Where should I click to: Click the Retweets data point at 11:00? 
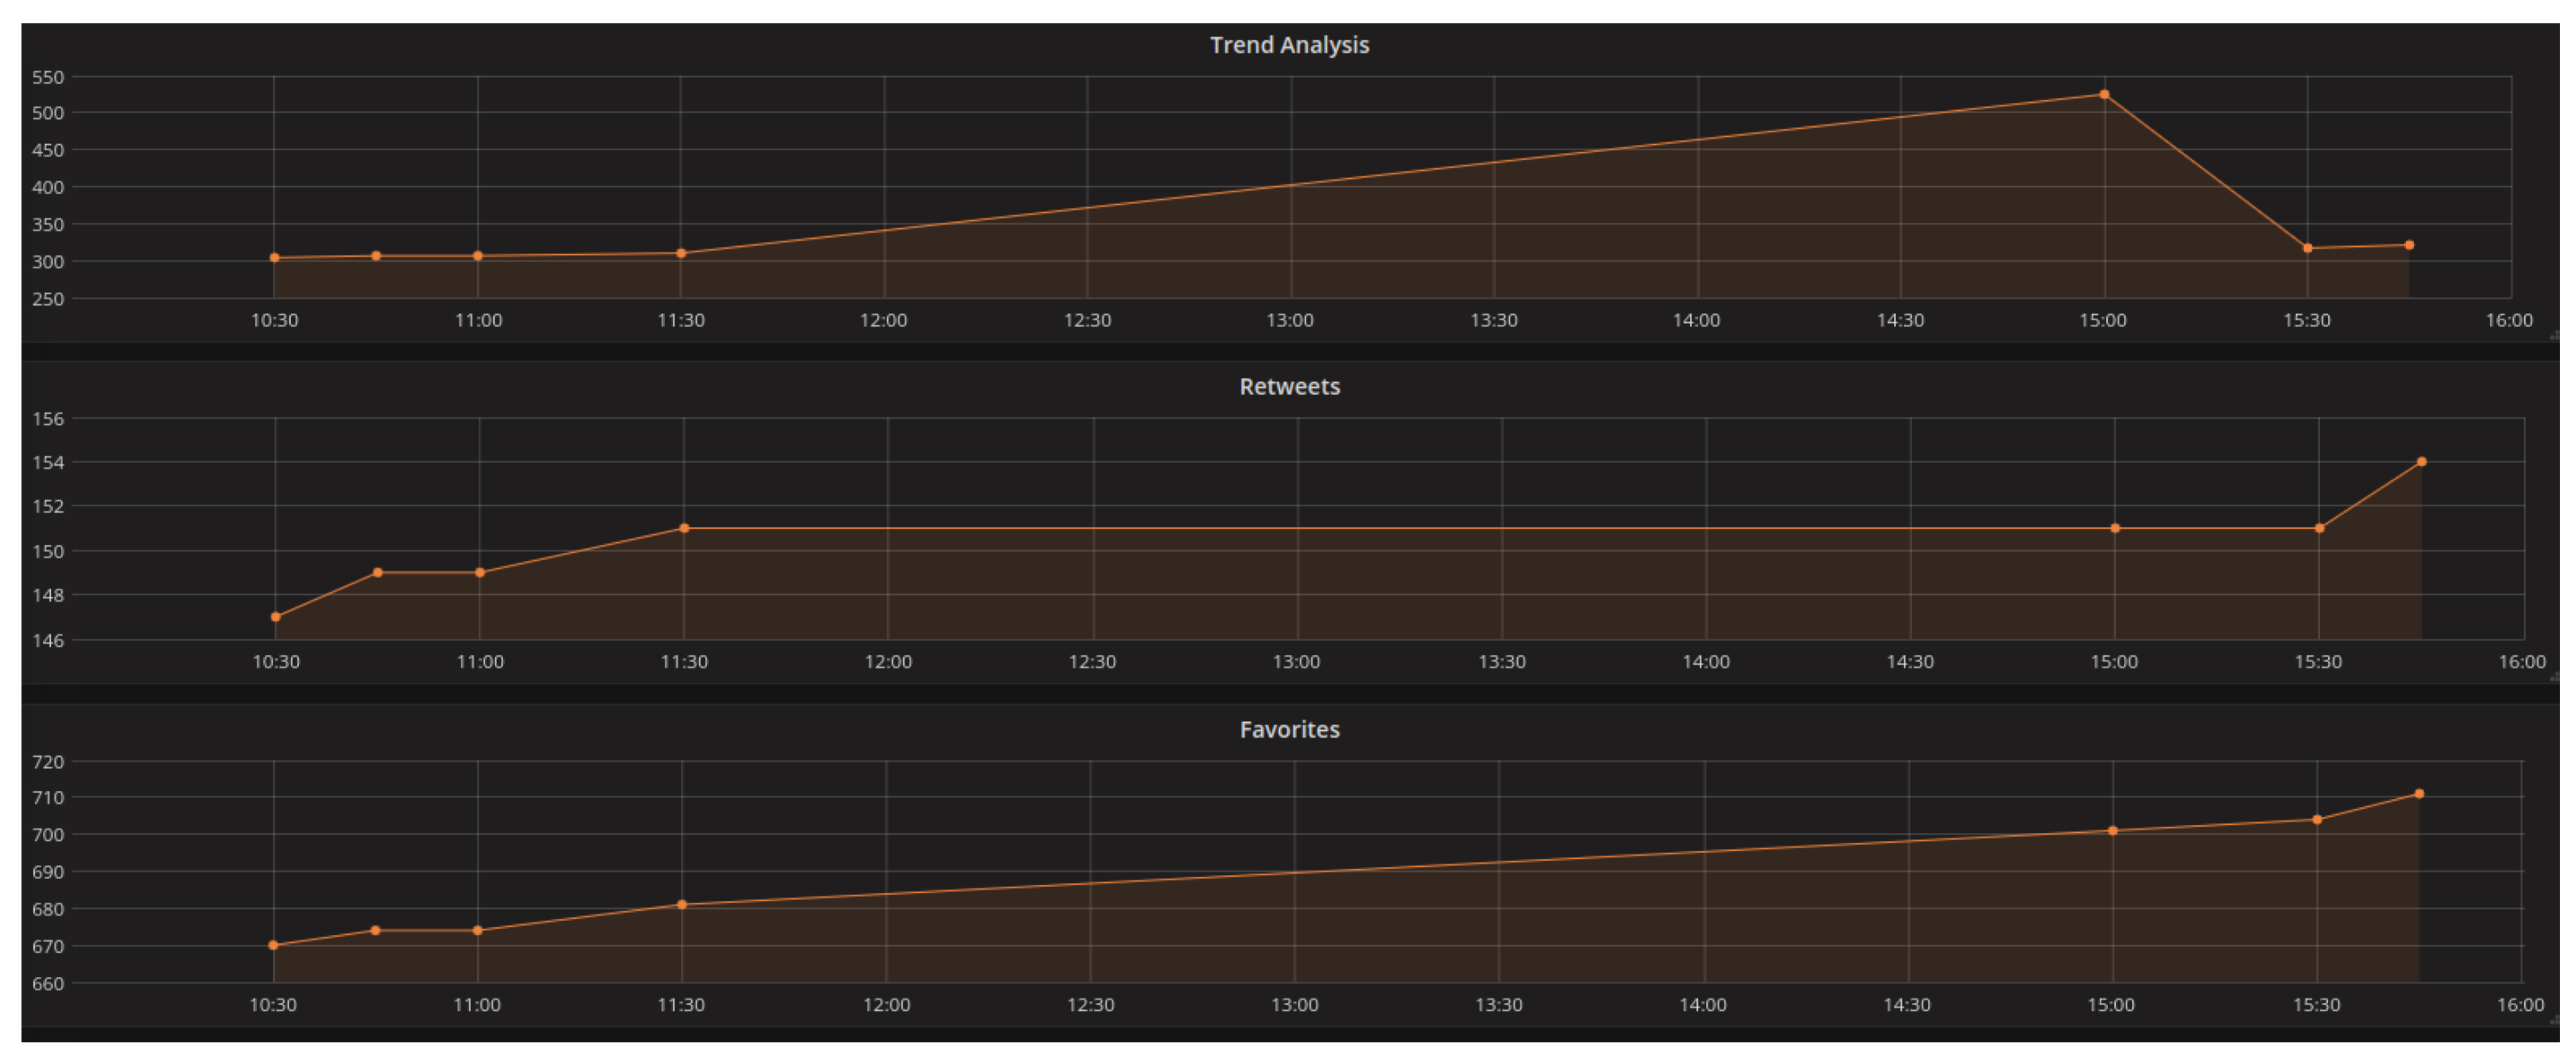[480, 573]
